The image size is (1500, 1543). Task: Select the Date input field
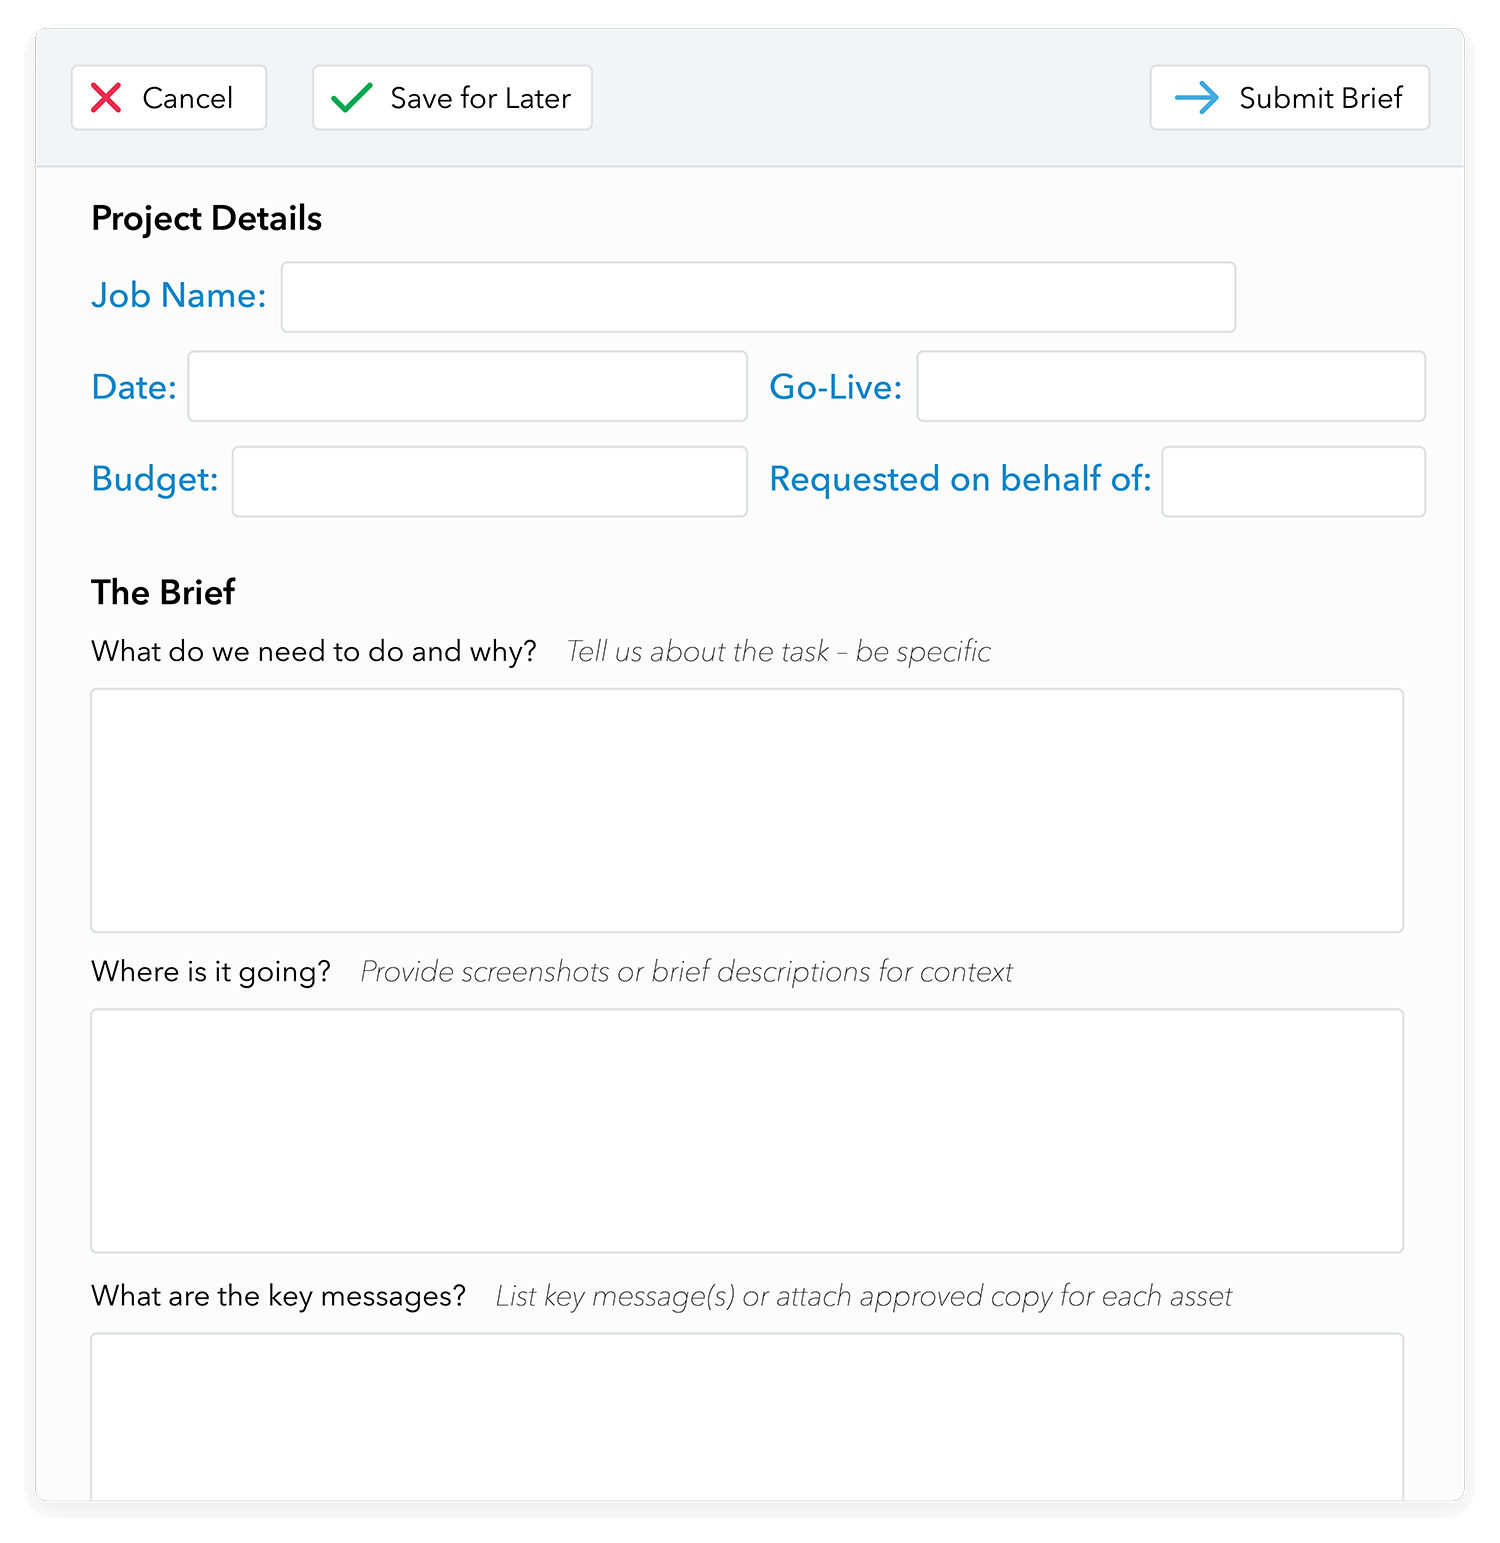468,386
